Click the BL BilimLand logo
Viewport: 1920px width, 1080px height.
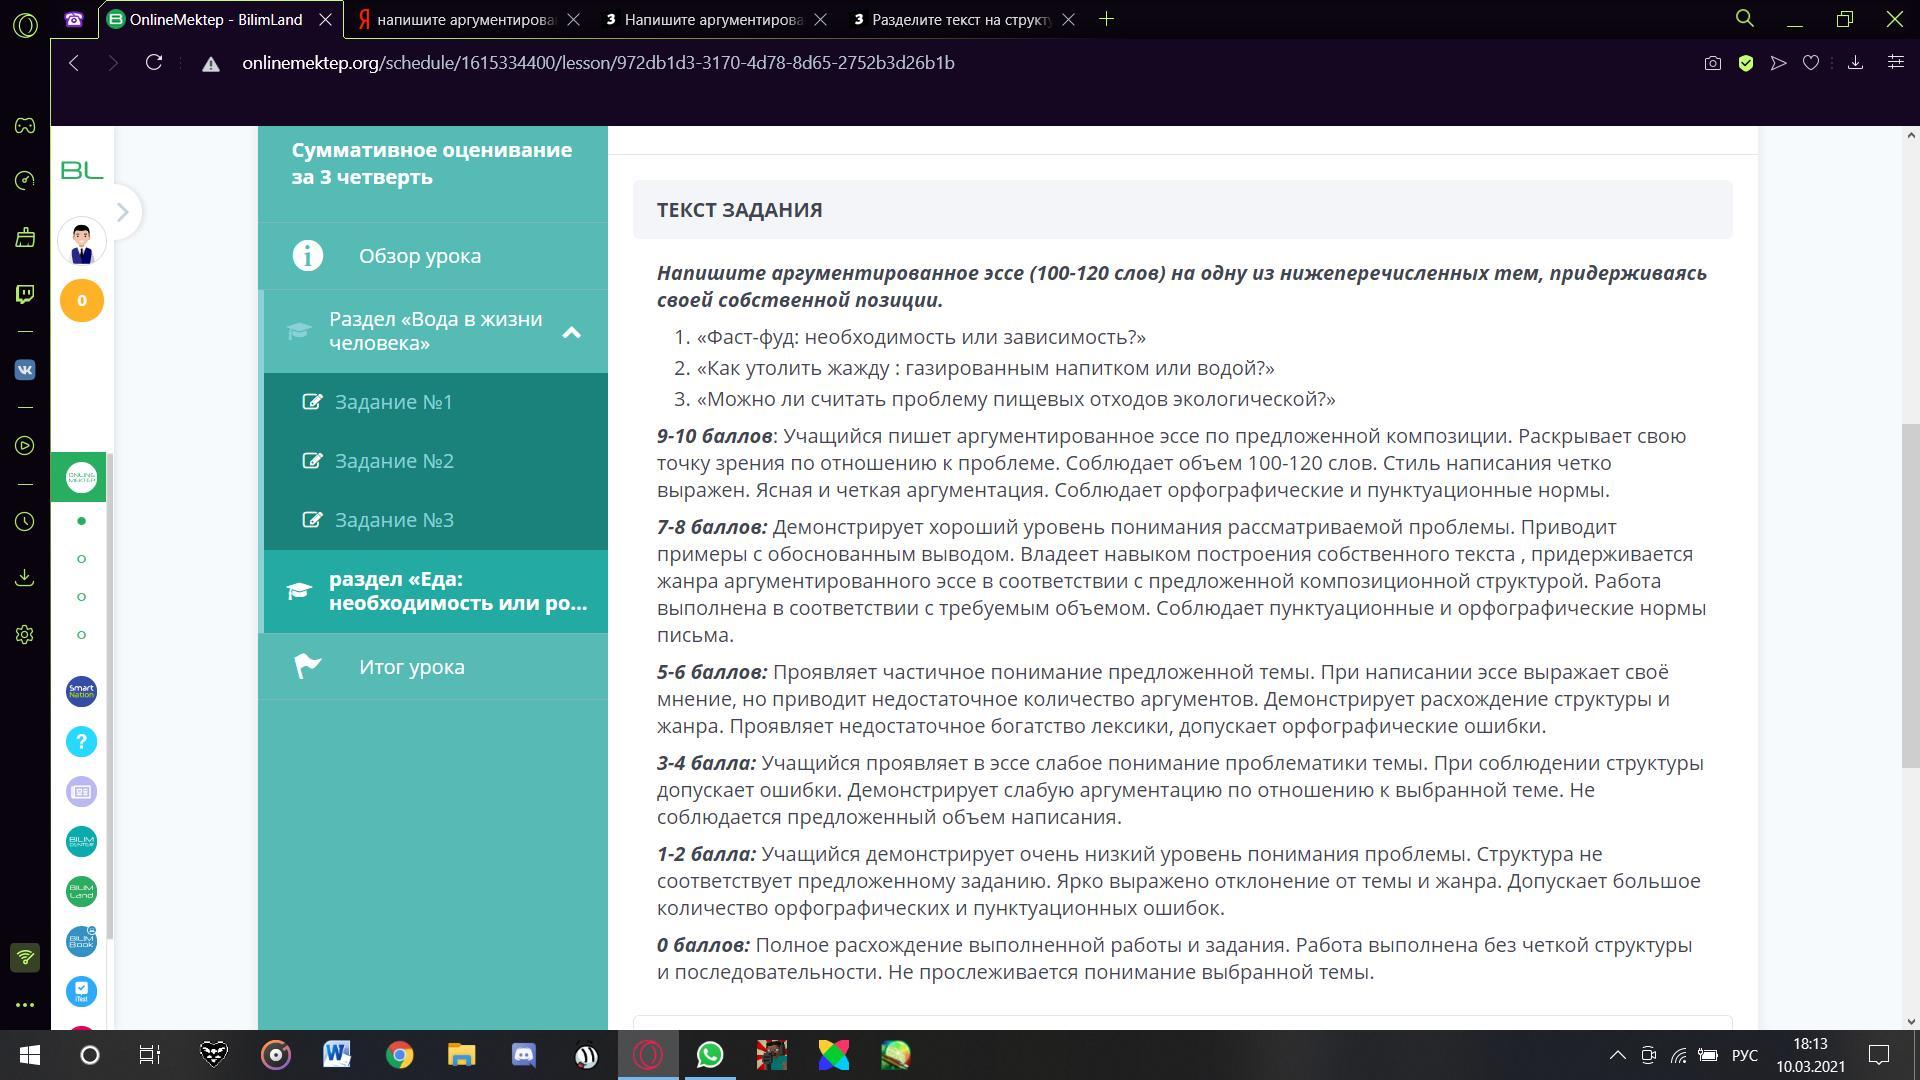[82, 171]
